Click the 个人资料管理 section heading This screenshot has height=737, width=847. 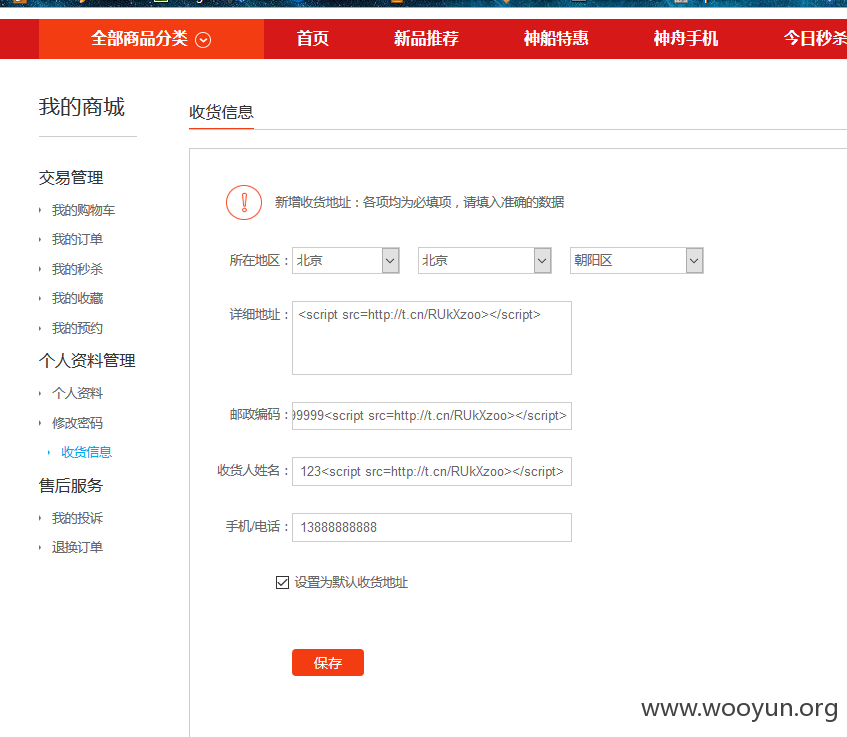tap(87, 361)
